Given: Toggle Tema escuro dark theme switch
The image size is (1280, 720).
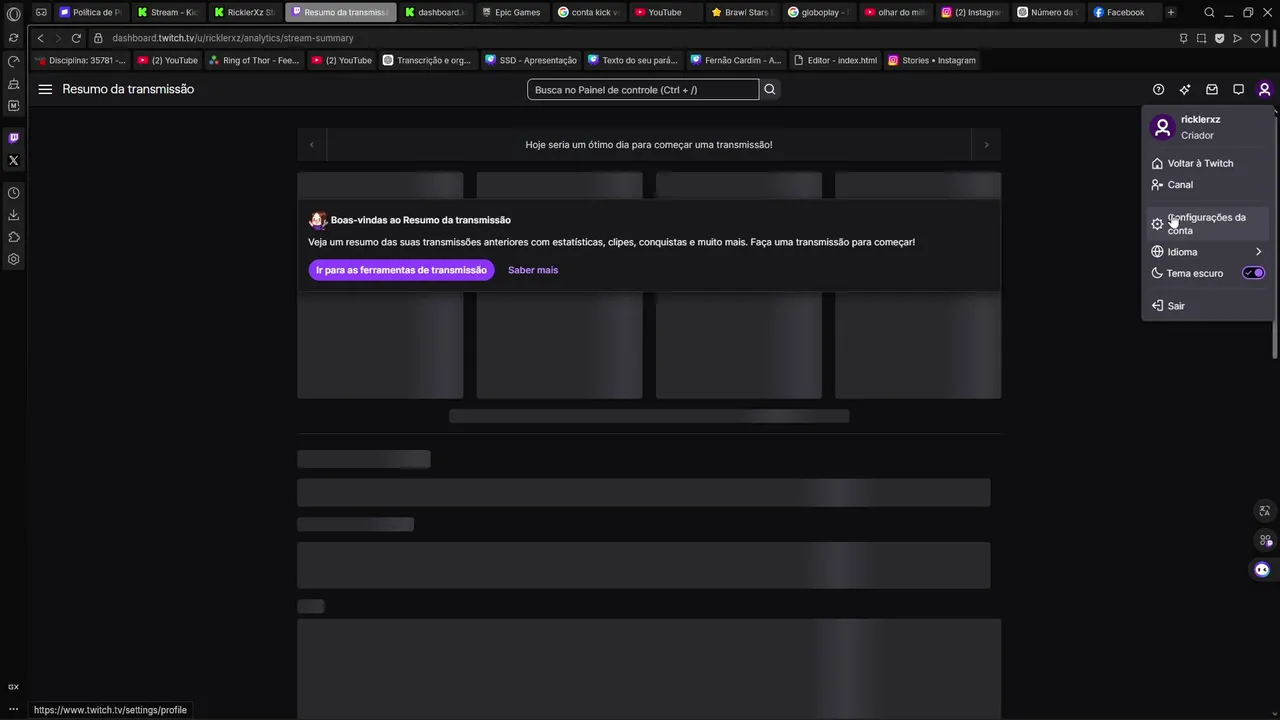Looking at the screenshot, I should pyautogui.click(x=1253, y=273).
